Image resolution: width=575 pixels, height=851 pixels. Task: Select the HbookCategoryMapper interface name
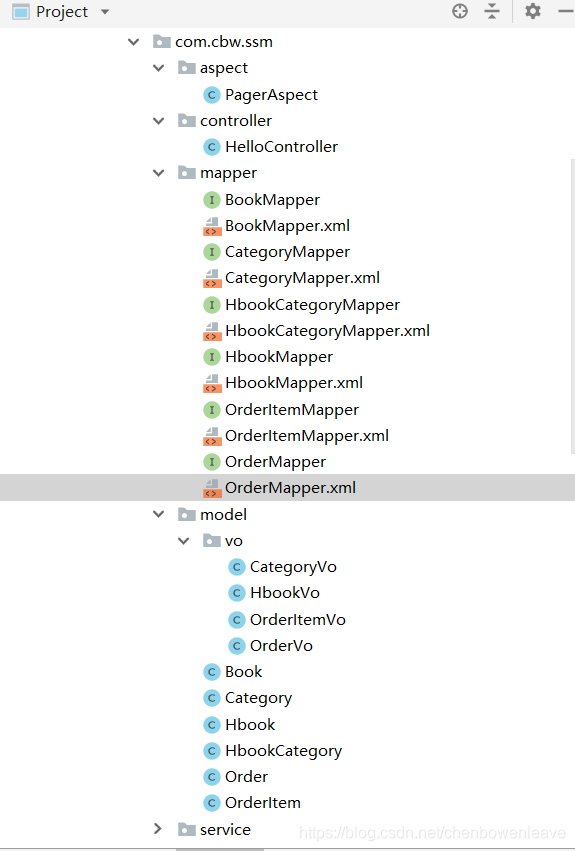[312, 305]
